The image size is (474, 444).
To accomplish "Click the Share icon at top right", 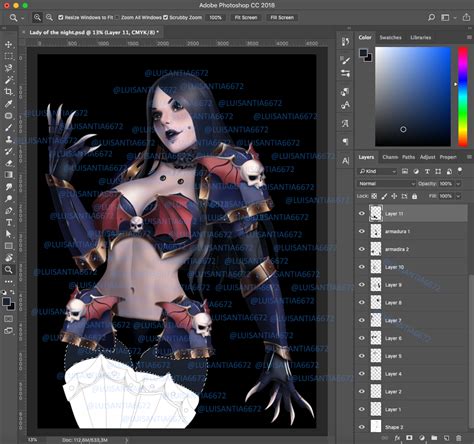I will pos(466,17).
